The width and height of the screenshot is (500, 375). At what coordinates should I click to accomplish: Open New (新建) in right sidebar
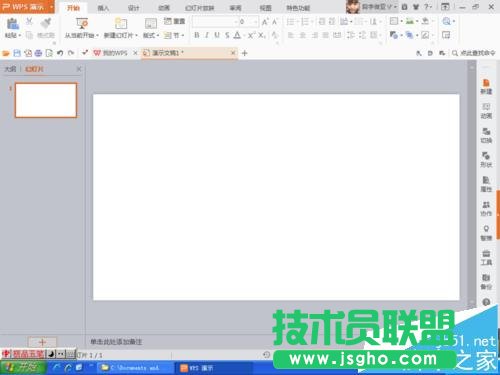pos(486,87)
